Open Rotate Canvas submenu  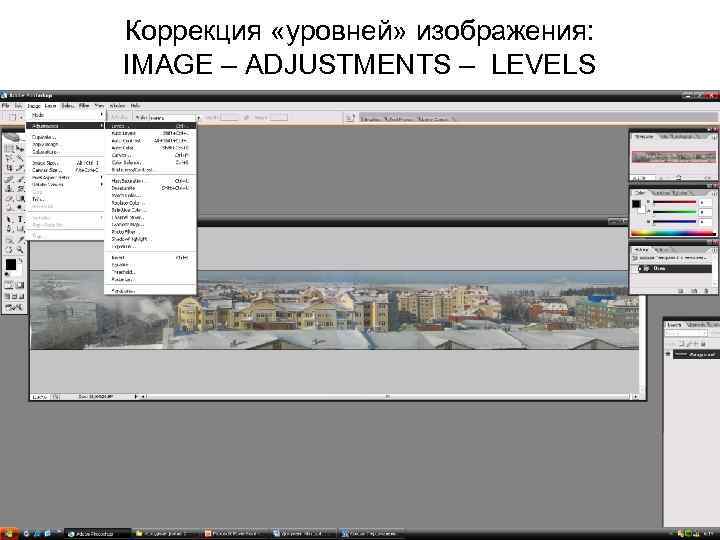click(65, 185)
